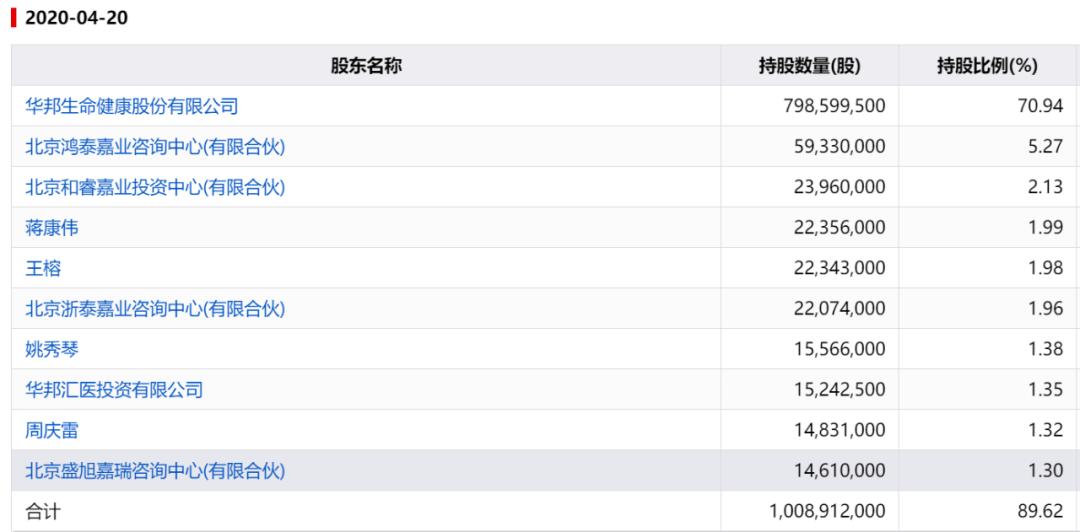This screenshot has height=532, width=1080.
Task: Click the 合计 total row label
Action: coord(43,511)
